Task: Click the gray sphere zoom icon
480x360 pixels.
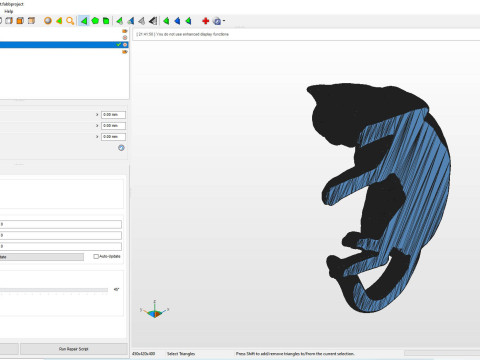Action: (48, 21)
